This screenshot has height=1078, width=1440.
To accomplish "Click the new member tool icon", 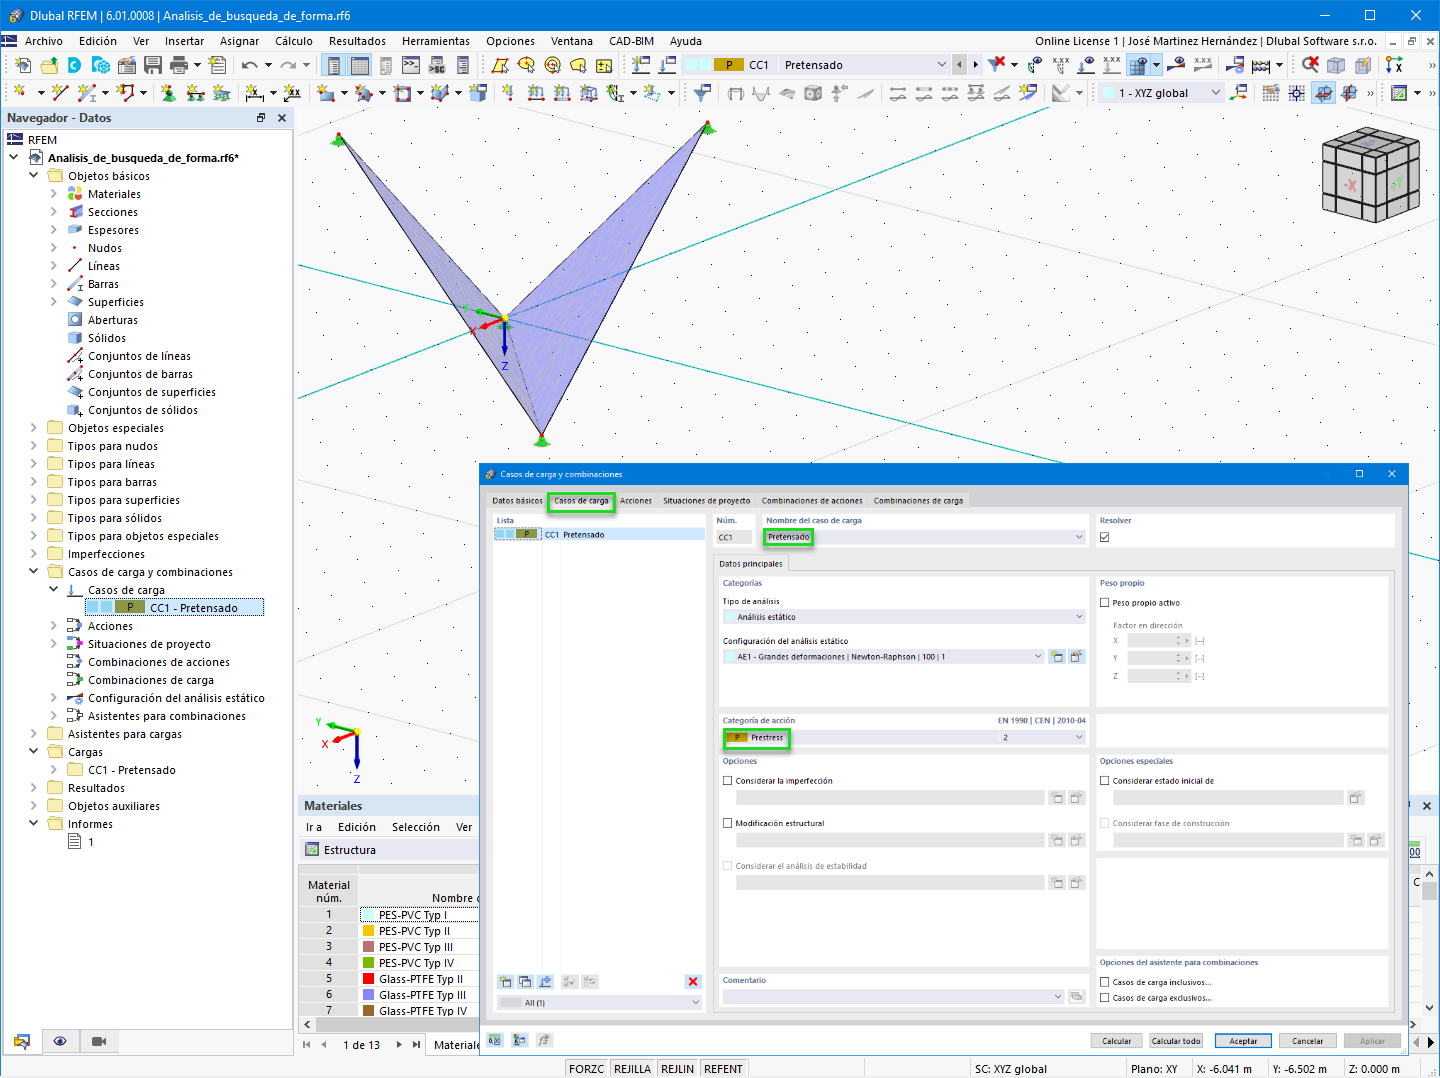I will click(x=87, y=93).
